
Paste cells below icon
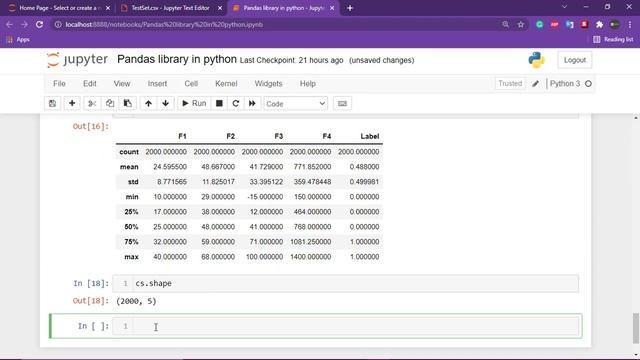click(x=128, y=104)
